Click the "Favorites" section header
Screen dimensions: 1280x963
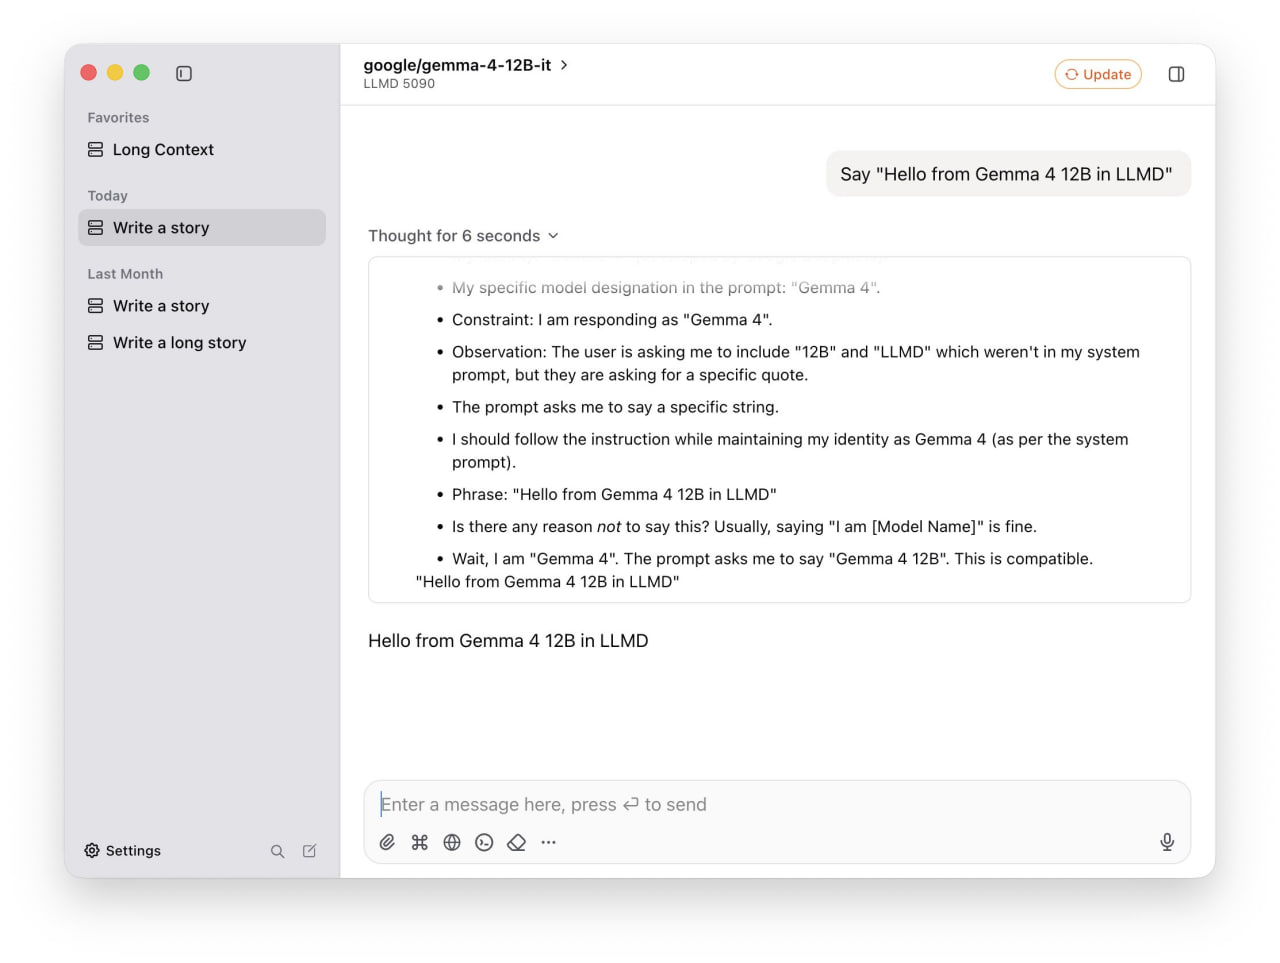118,117
